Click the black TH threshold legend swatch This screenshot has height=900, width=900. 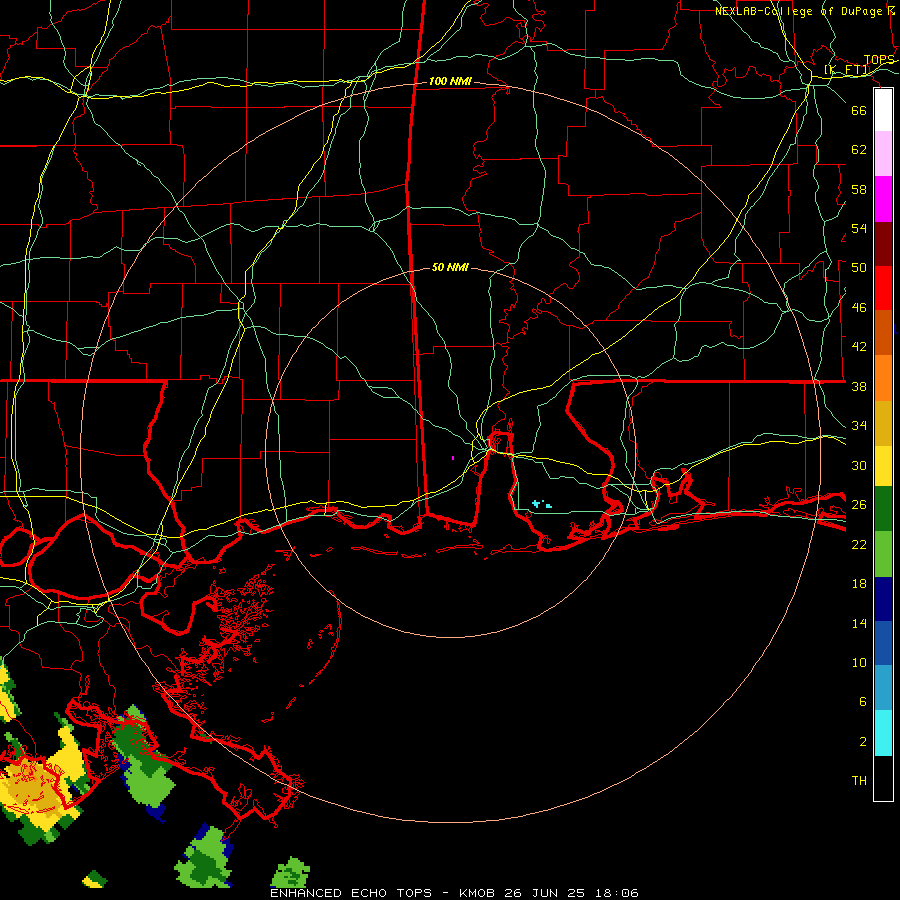pos(883,778)
